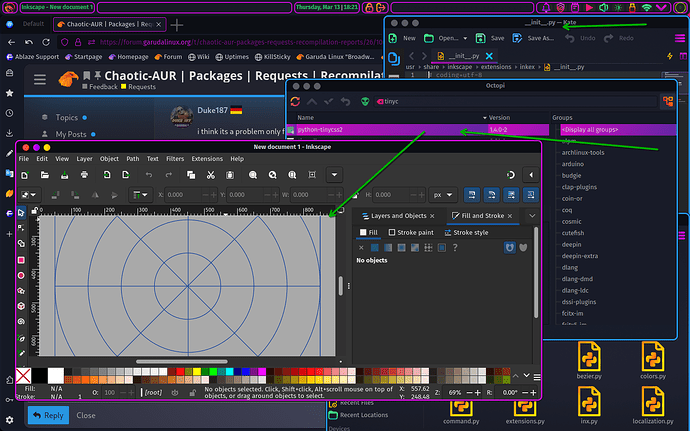The image size is (690, 431).
Task: Choose radial gradient fill icon
Action: [x=401, y=248]
